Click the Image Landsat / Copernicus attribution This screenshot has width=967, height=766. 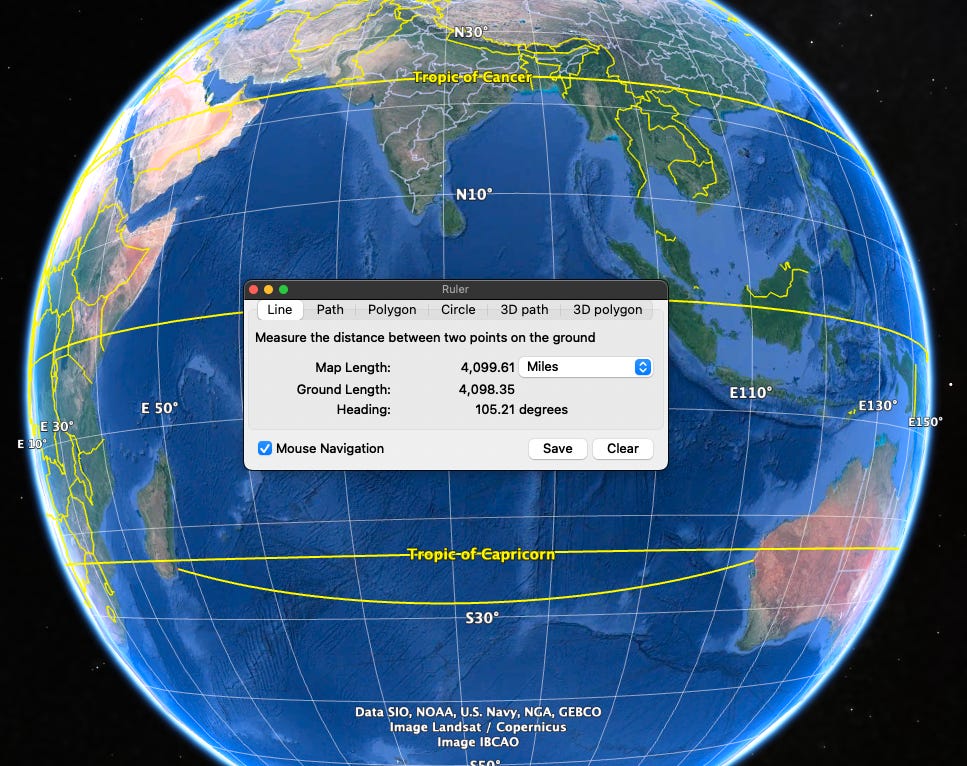click(x=478, y=727)
